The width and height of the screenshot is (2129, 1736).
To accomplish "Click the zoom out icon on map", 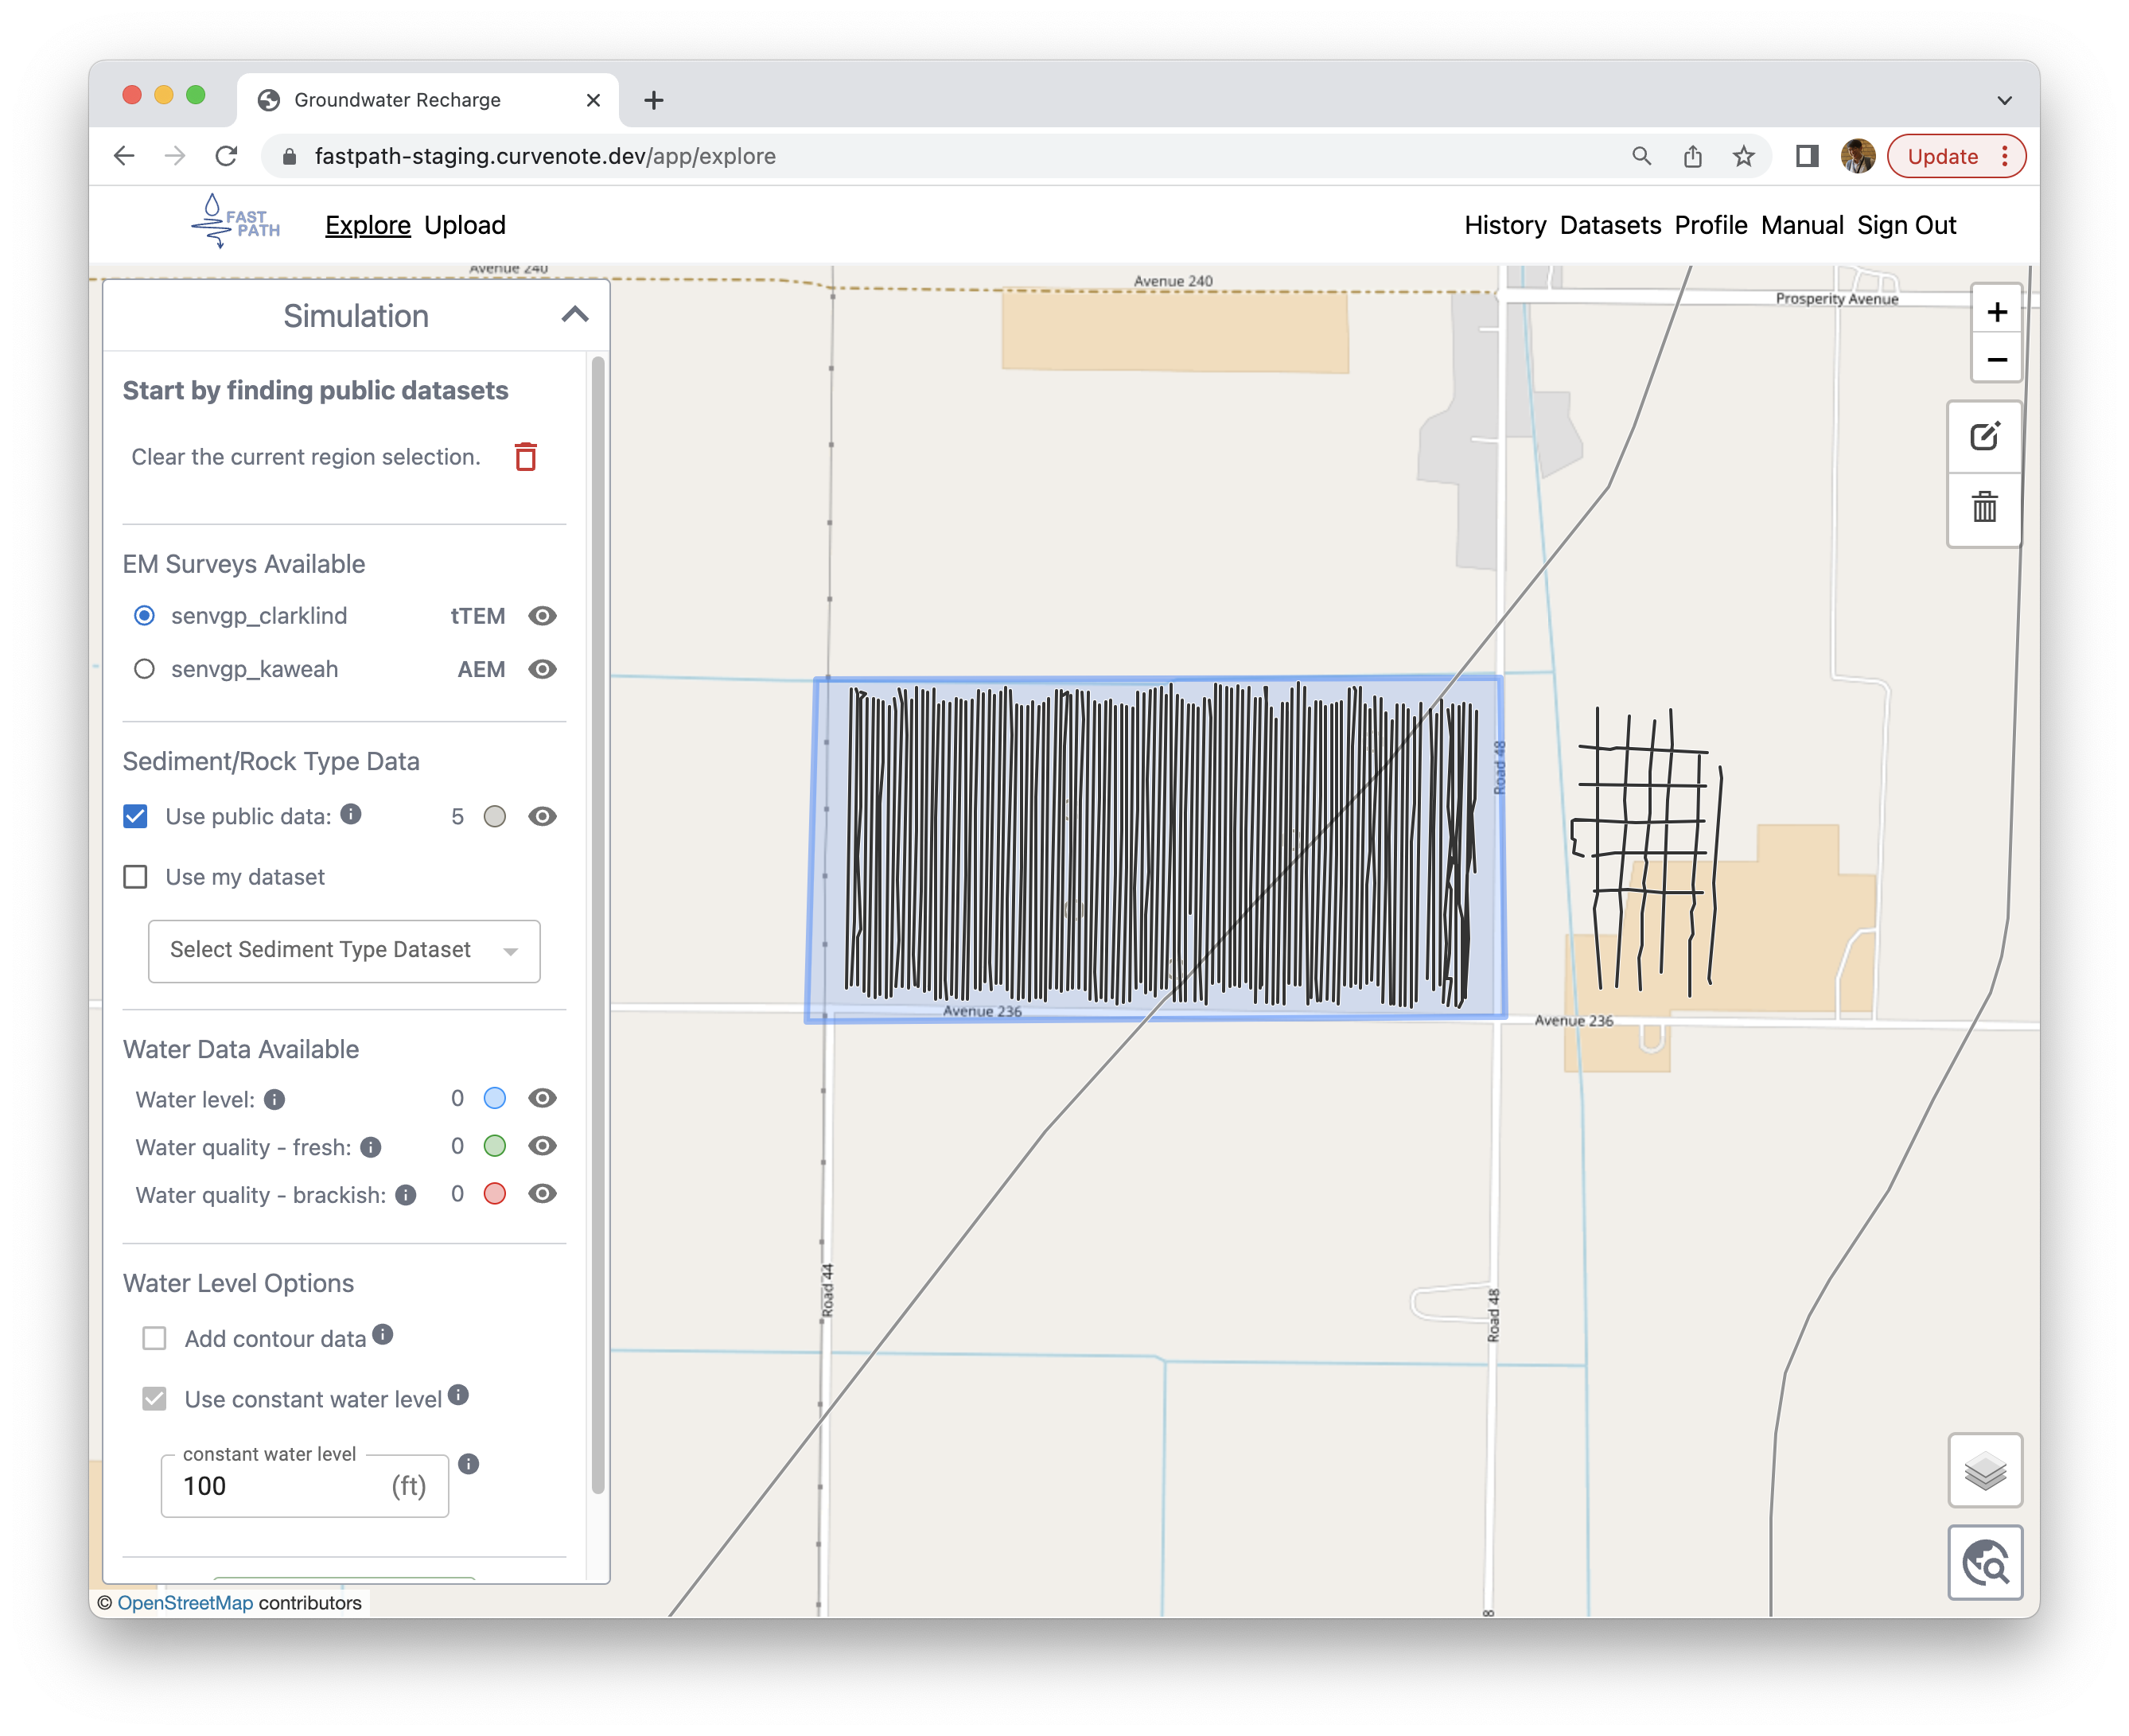I will click(1993, 360).
